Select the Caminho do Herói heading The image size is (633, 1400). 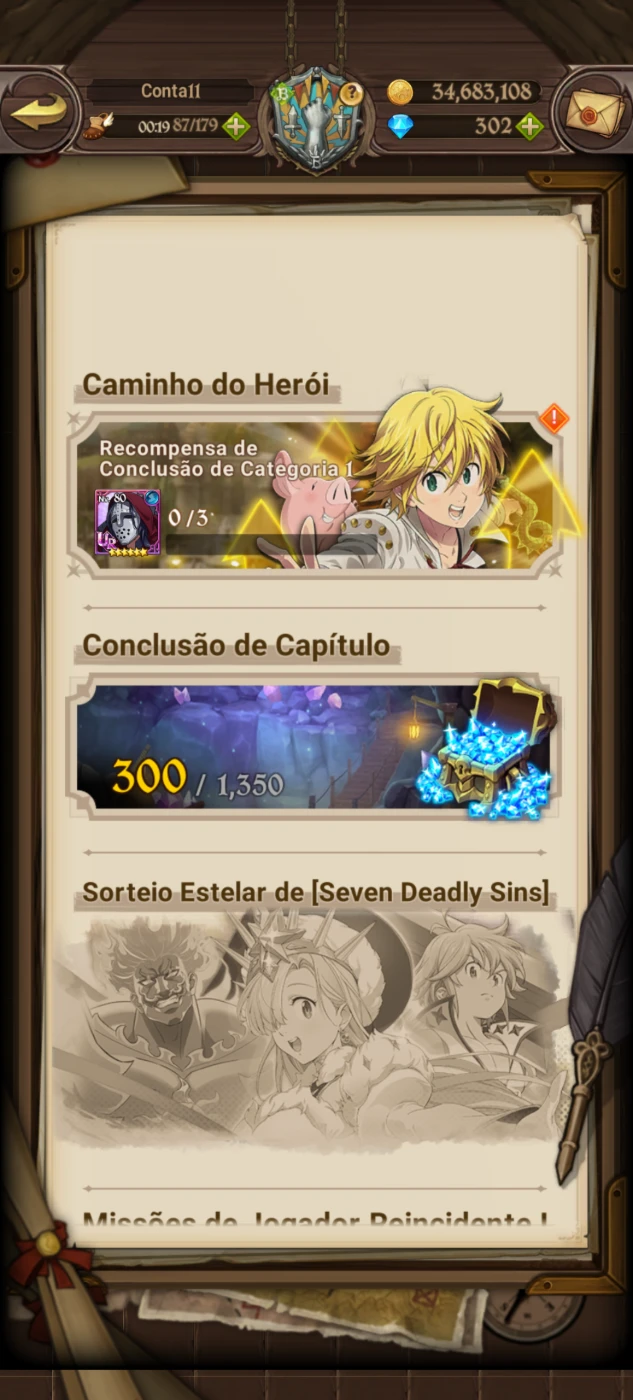tap(206, 385)
